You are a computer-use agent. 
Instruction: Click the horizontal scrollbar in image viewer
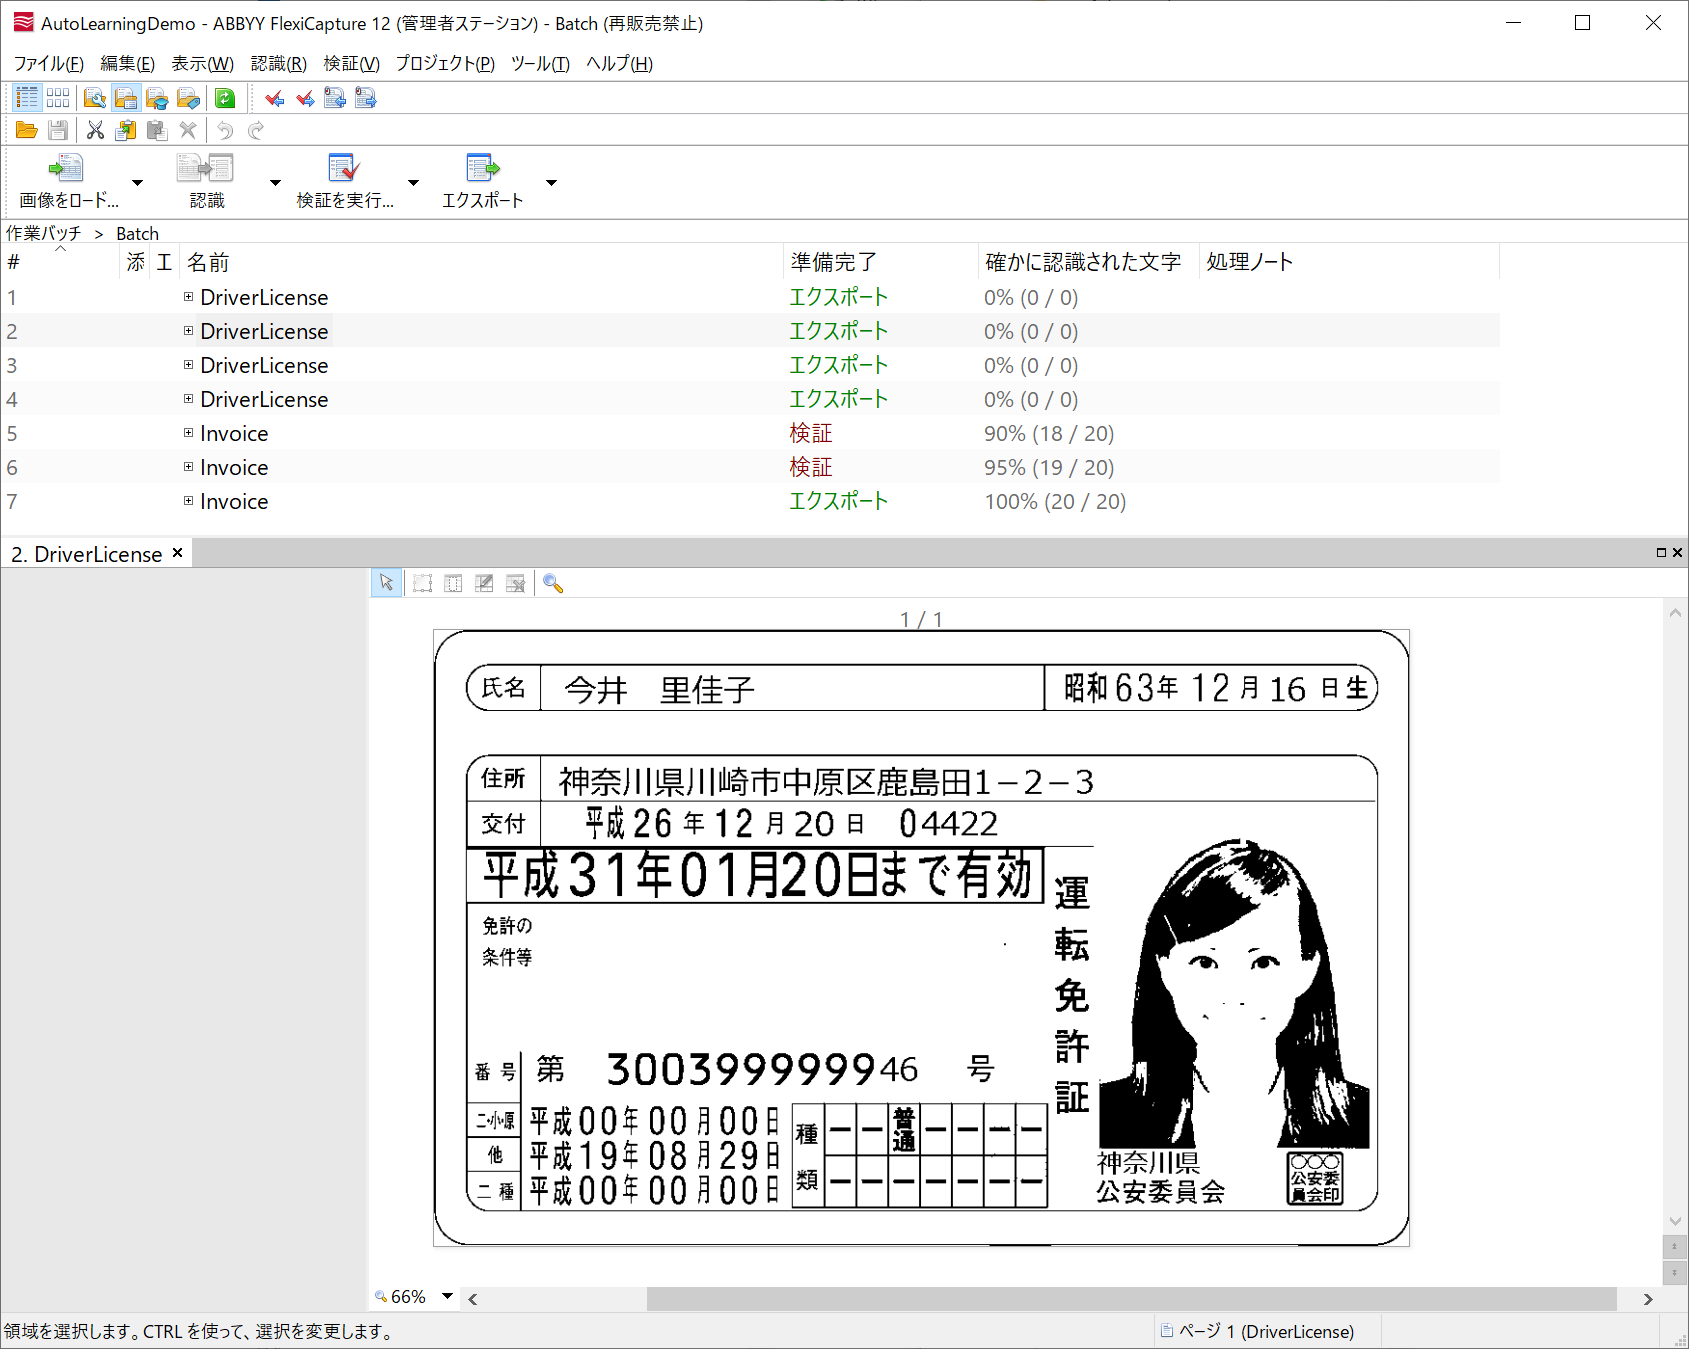coord(1131,1298)
